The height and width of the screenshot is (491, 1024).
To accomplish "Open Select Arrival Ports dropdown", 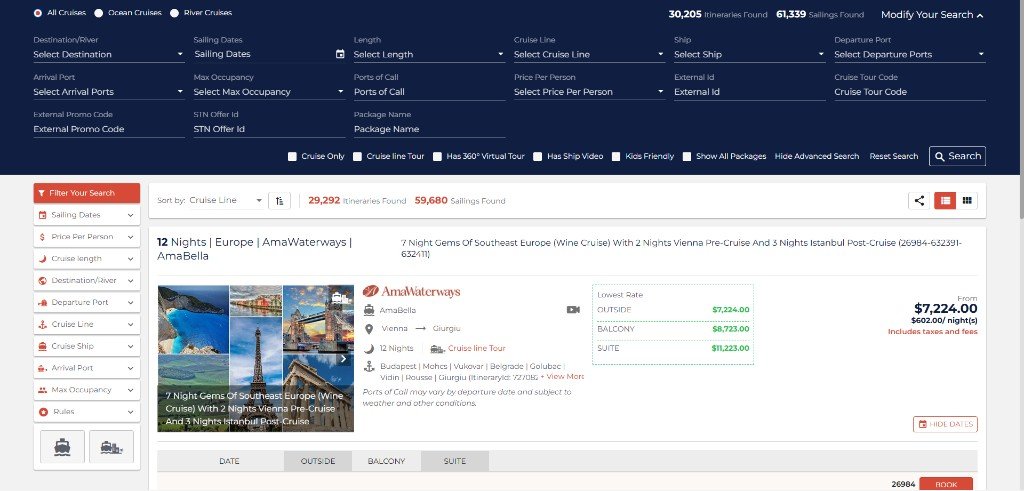I will point(109,91).
